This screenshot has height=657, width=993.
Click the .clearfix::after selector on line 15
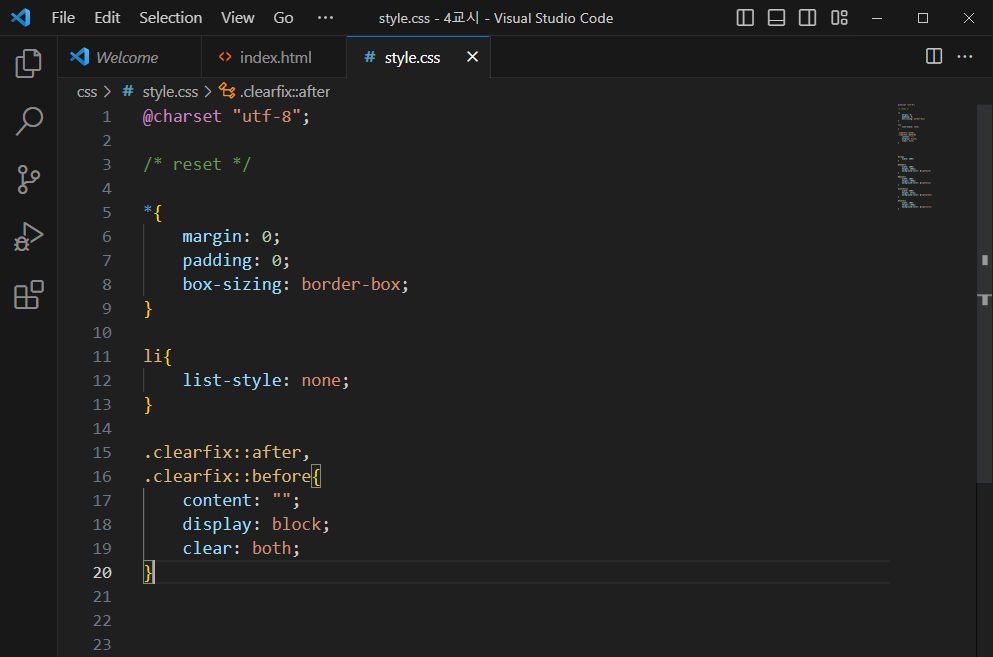pyautogui.click(x=222, y=452)
